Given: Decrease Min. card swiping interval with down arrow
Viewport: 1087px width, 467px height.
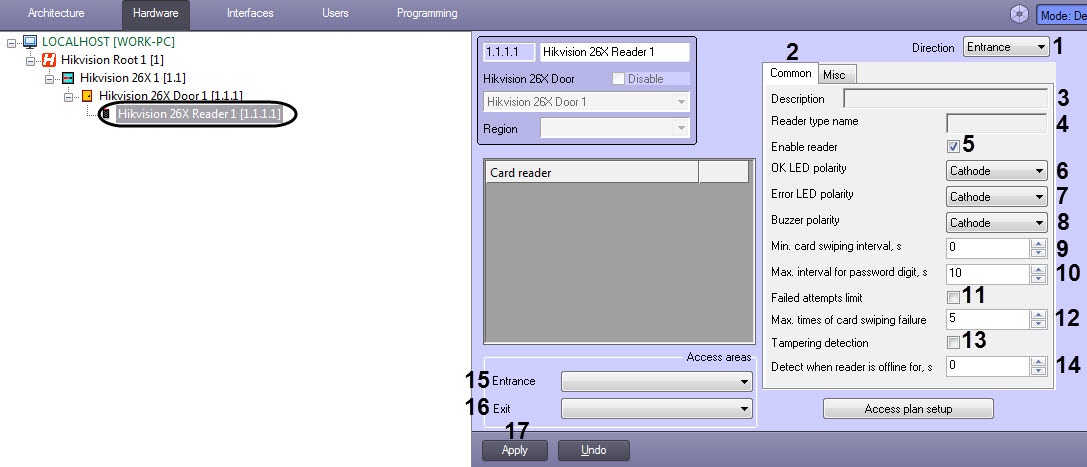Looking at the screenshot, I should 1038,252.
